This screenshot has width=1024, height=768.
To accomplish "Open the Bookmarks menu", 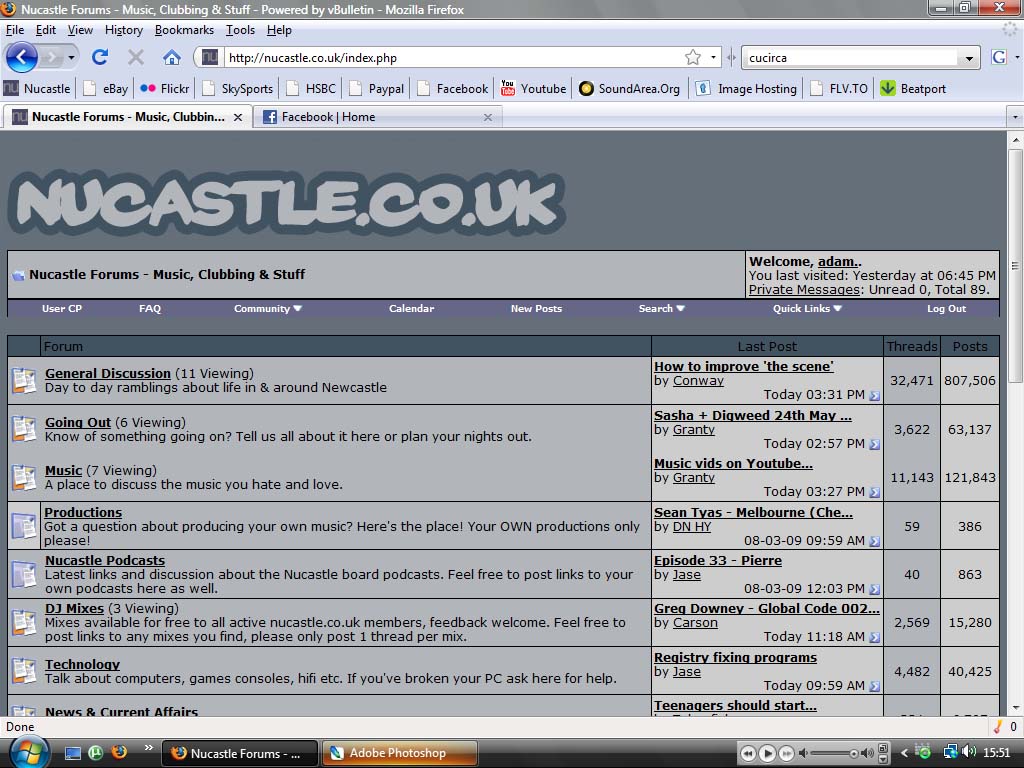I will (184, 30).
